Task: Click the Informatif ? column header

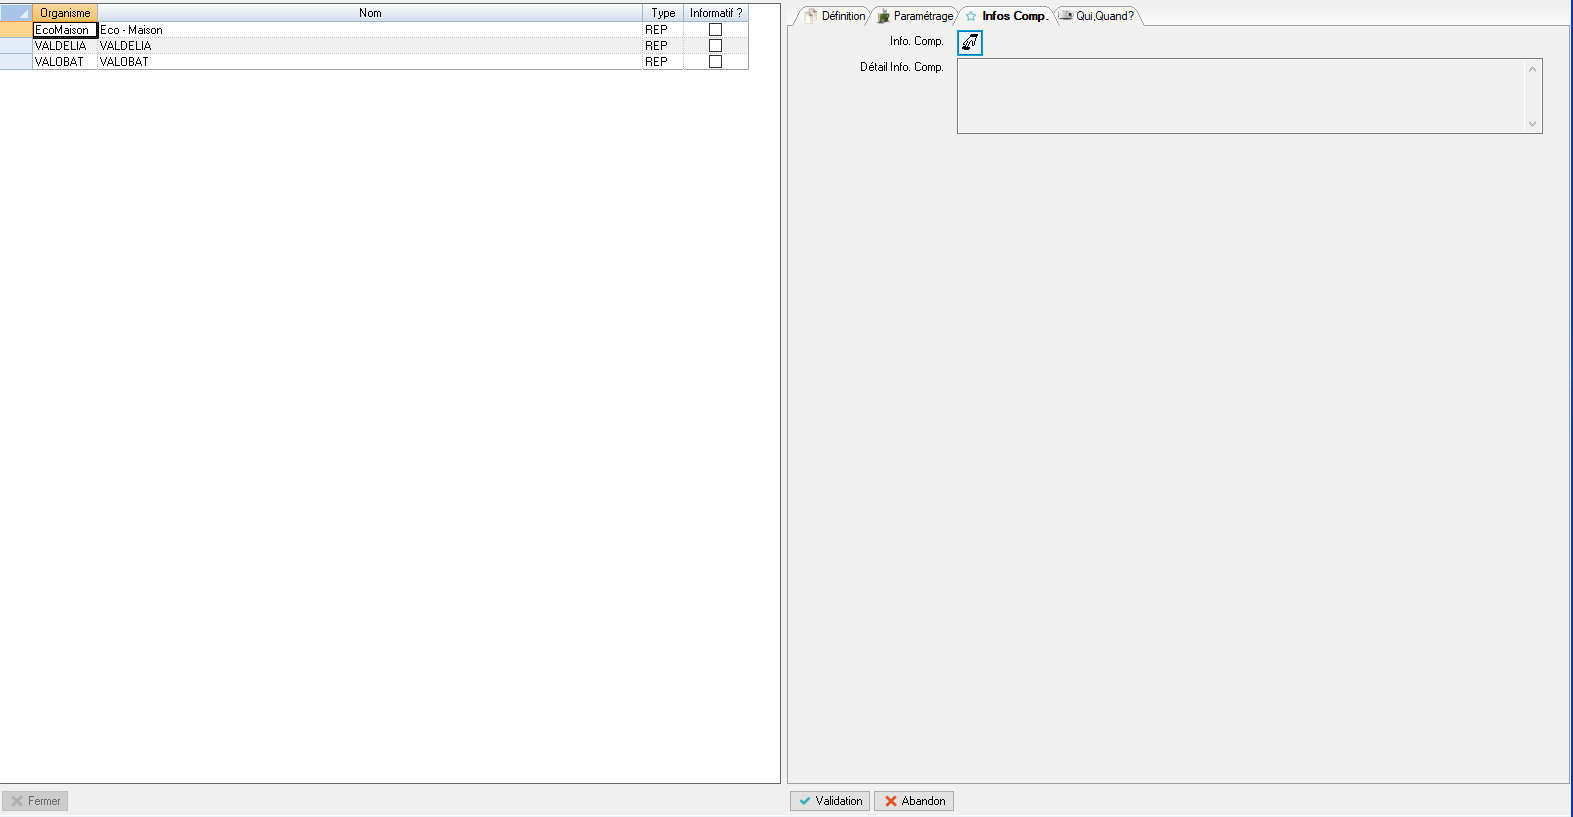Action: (716, 13)
